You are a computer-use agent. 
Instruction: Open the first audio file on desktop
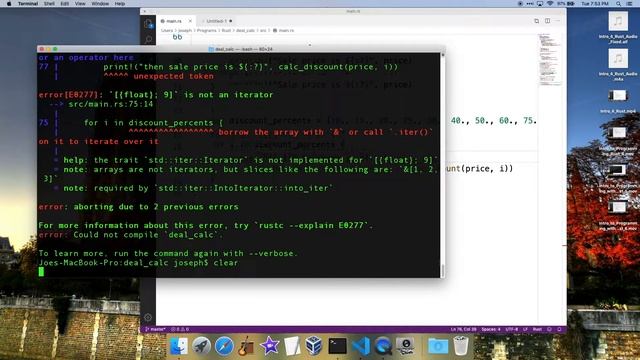click(x=618, y=27)
